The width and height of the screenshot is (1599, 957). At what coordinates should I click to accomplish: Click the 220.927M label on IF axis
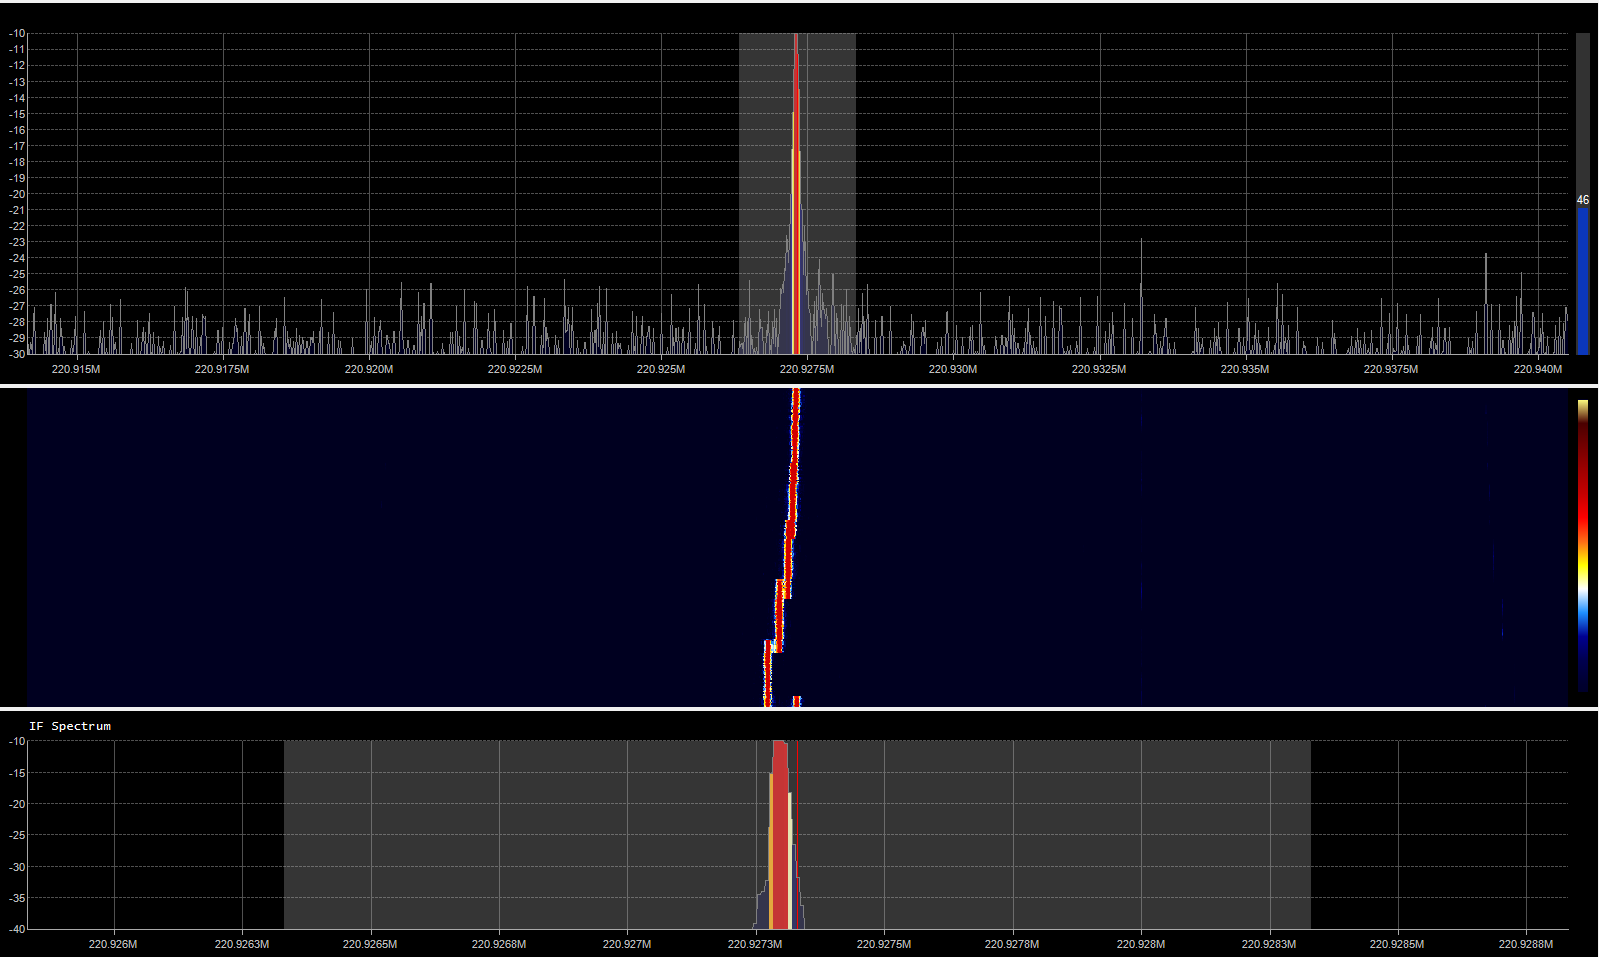coord(627,944)
